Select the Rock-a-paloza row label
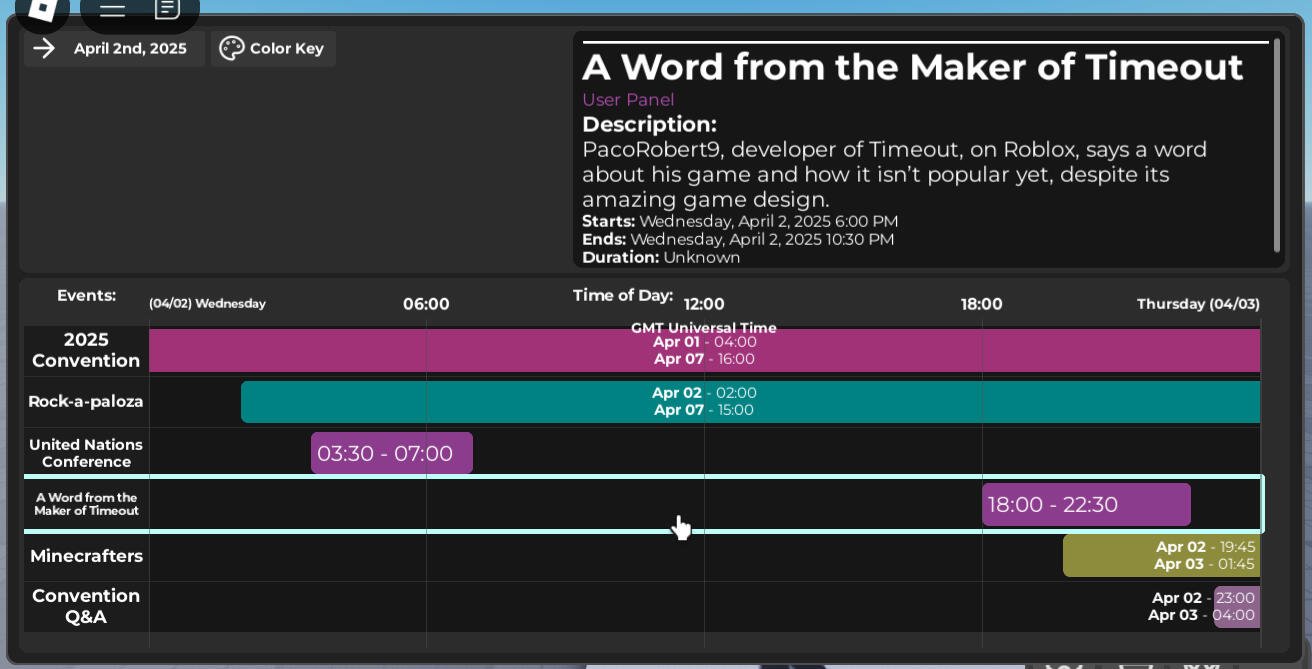The image size is (1312, 669). click(86, 402)
